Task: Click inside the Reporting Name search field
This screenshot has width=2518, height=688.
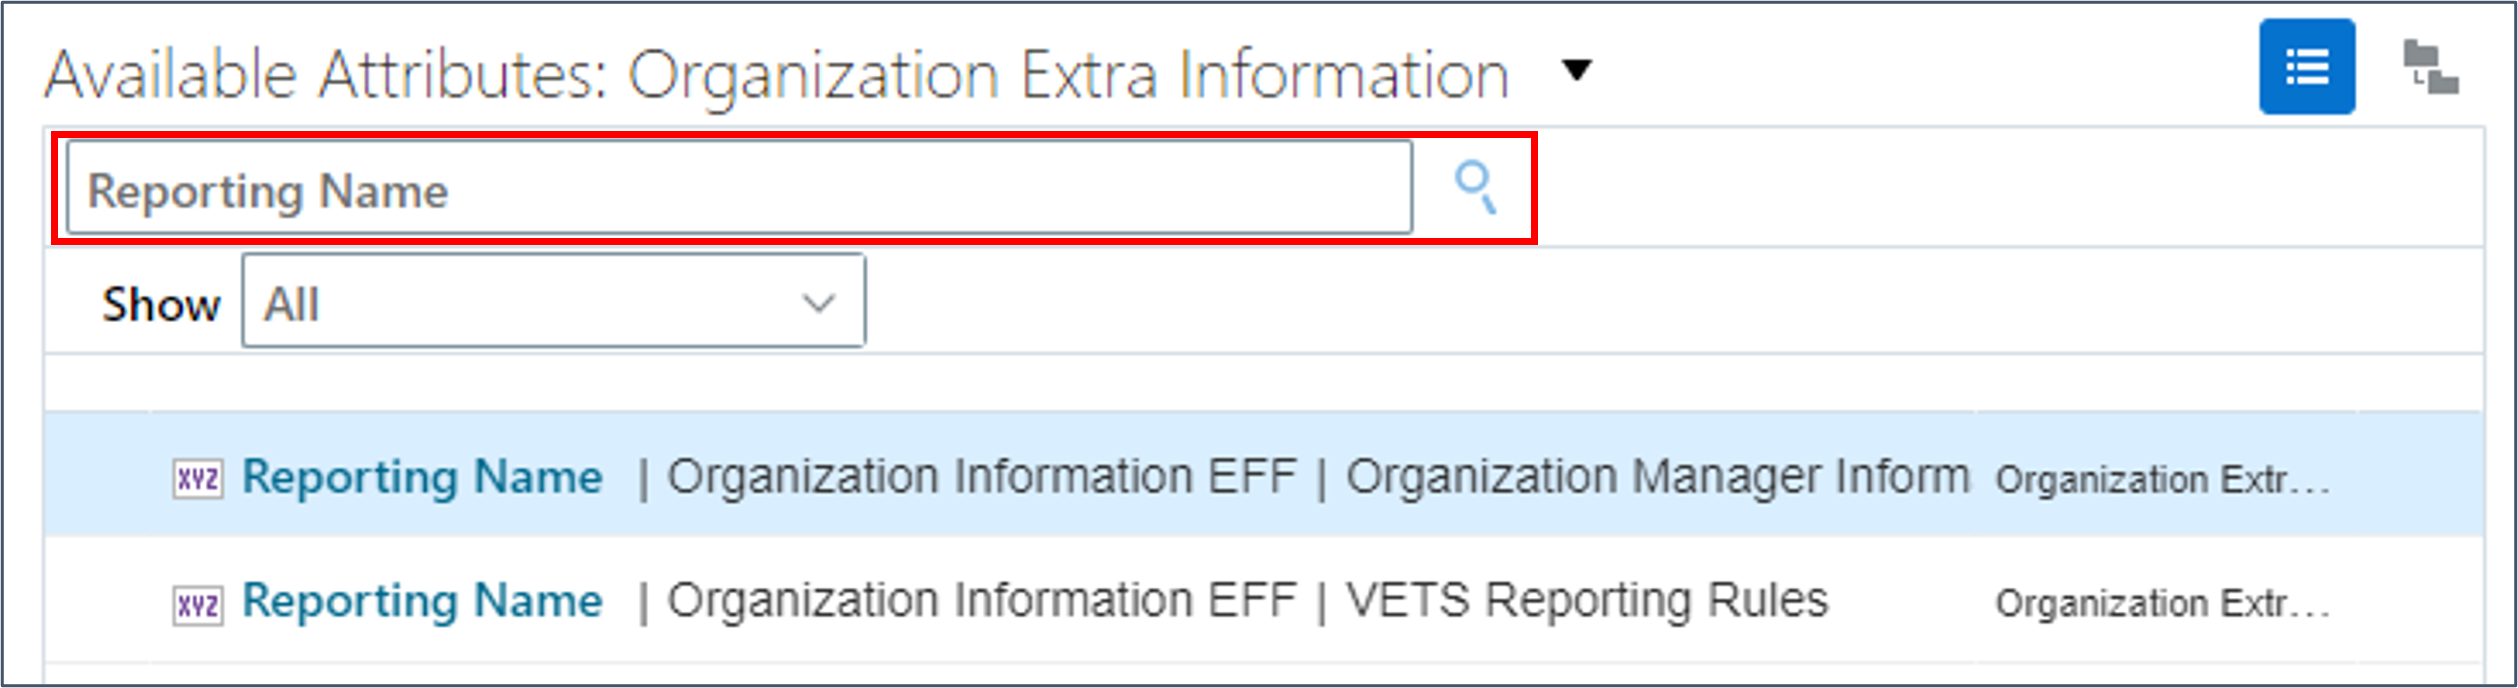Action: (700, 190)
